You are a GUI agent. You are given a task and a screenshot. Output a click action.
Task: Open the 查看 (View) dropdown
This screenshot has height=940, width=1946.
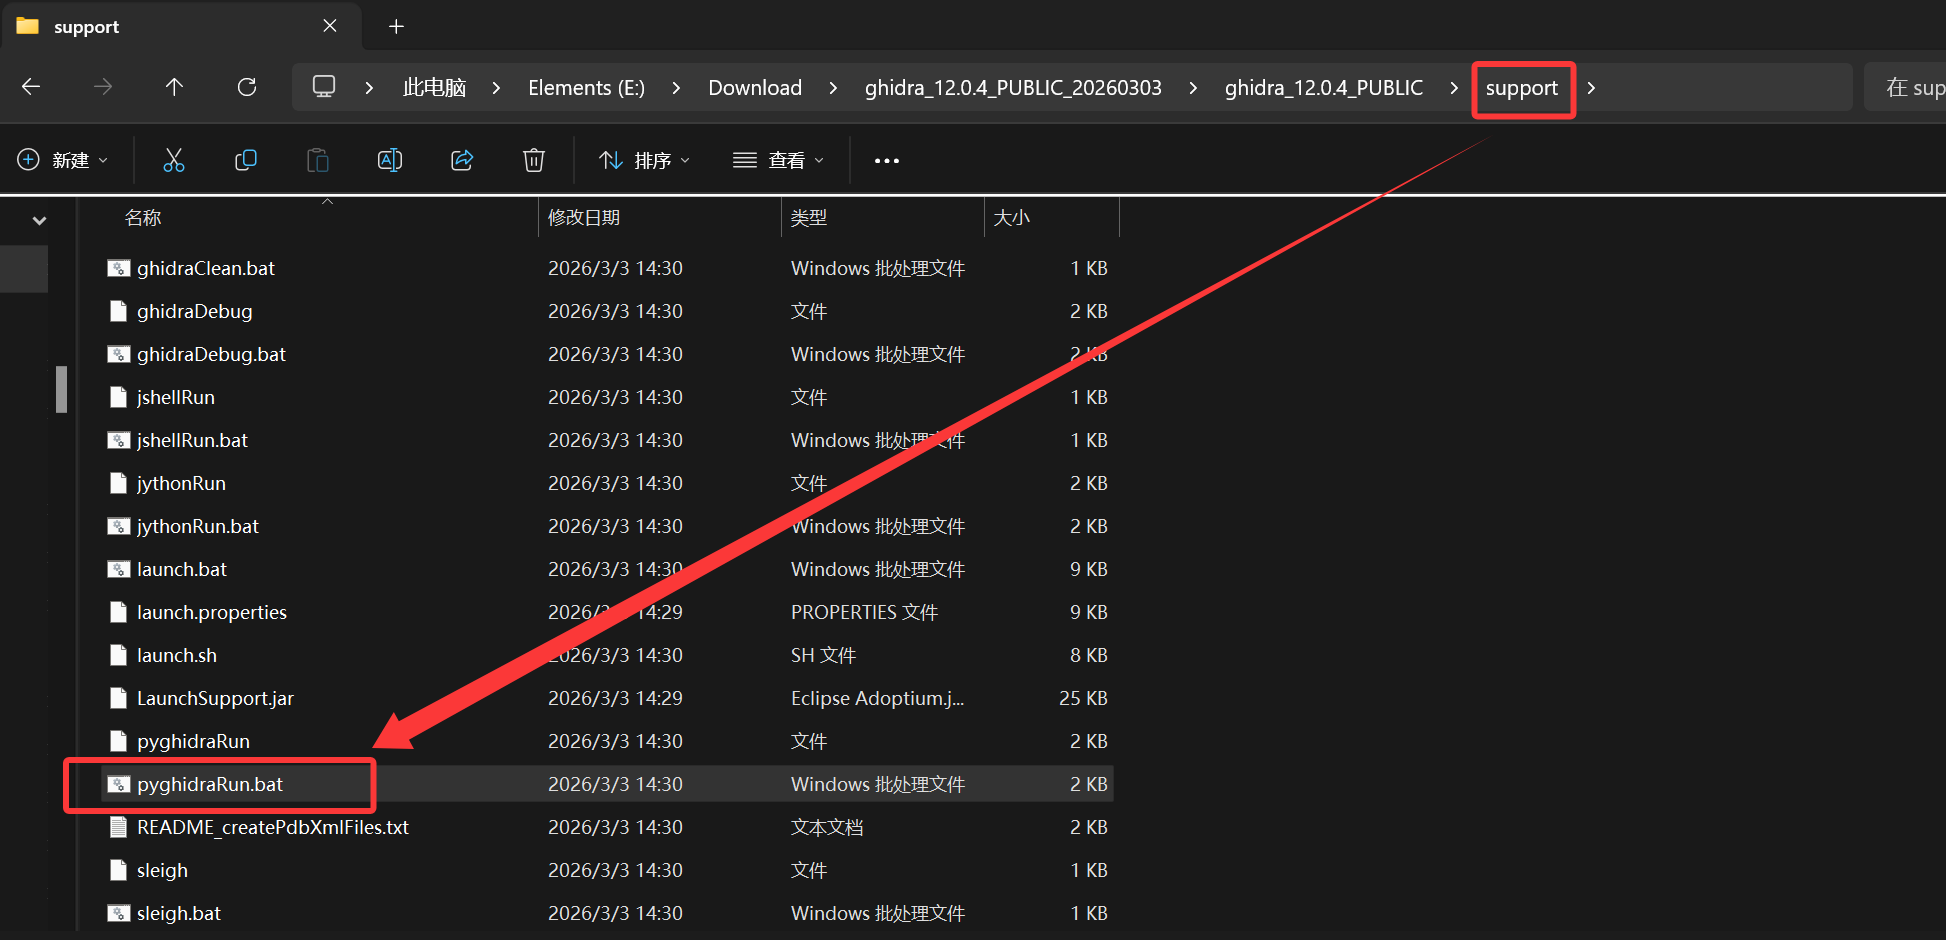(778, 160)
